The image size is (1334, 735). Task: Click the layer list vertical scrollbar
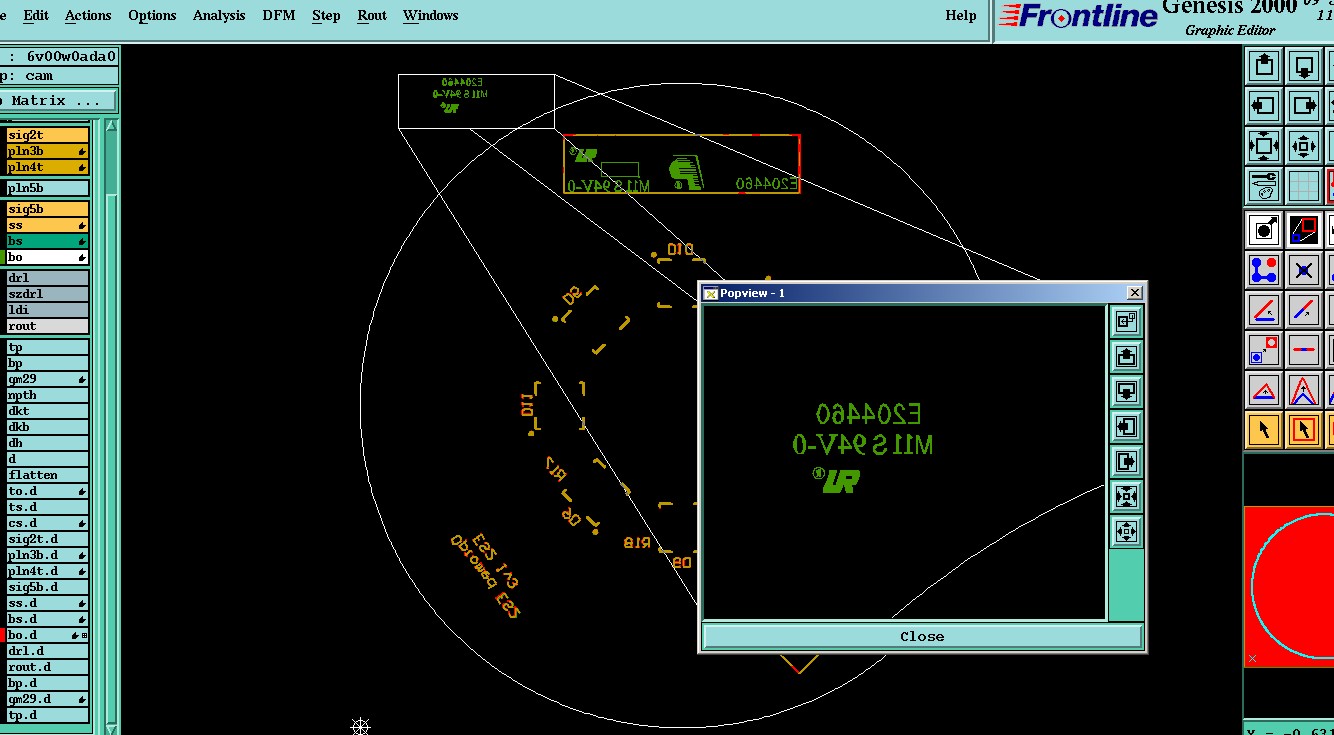[x=111, y=425]
